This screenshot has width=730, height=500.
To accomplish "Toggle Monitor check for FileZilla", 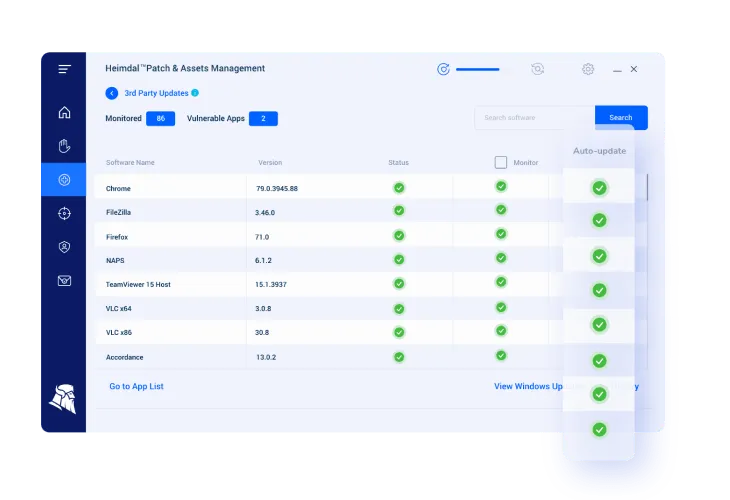I will 501,209.
